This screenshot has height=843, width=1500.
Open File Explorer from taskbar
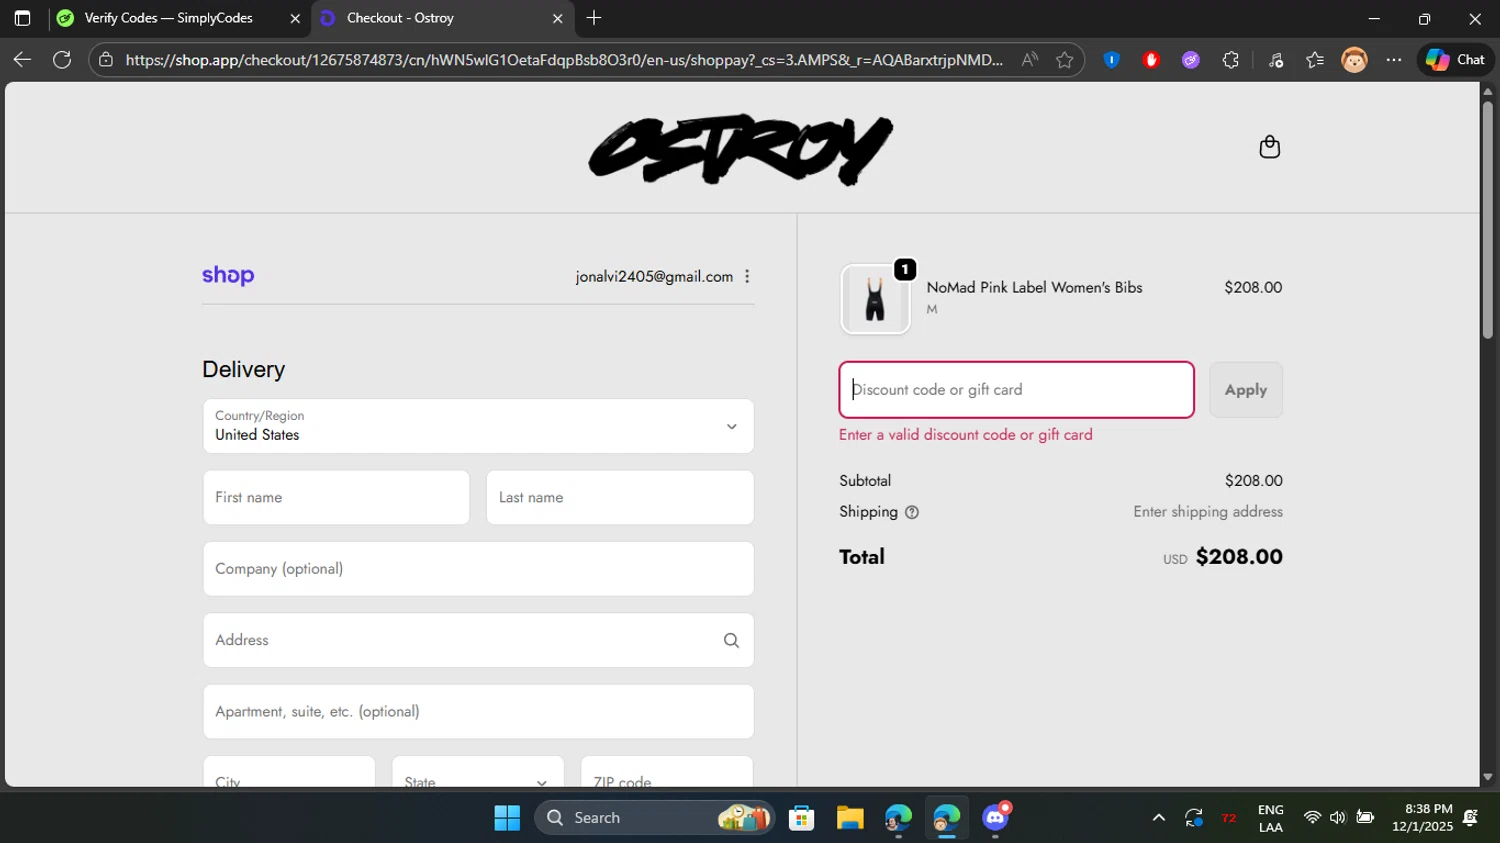click(850, 818)
